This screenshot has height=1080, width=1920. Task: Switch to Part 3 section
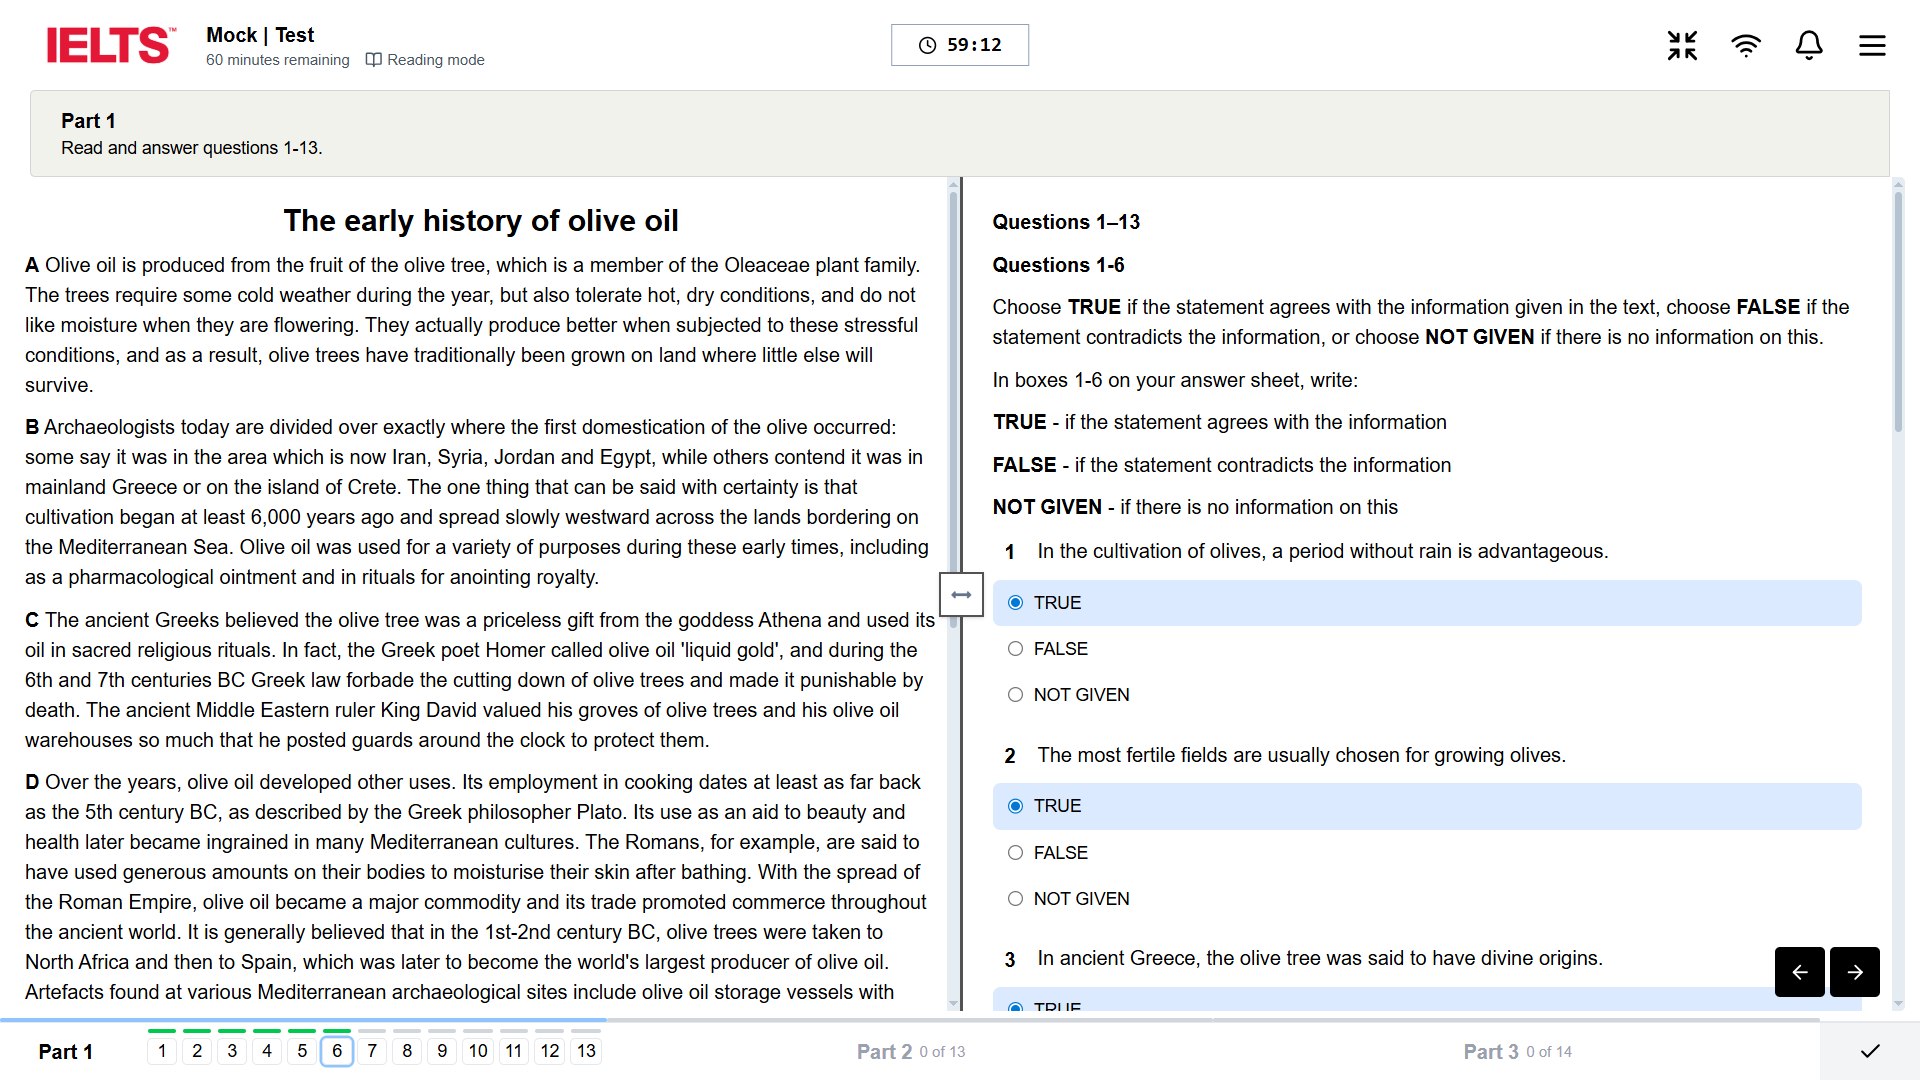click(1517, 1052)
